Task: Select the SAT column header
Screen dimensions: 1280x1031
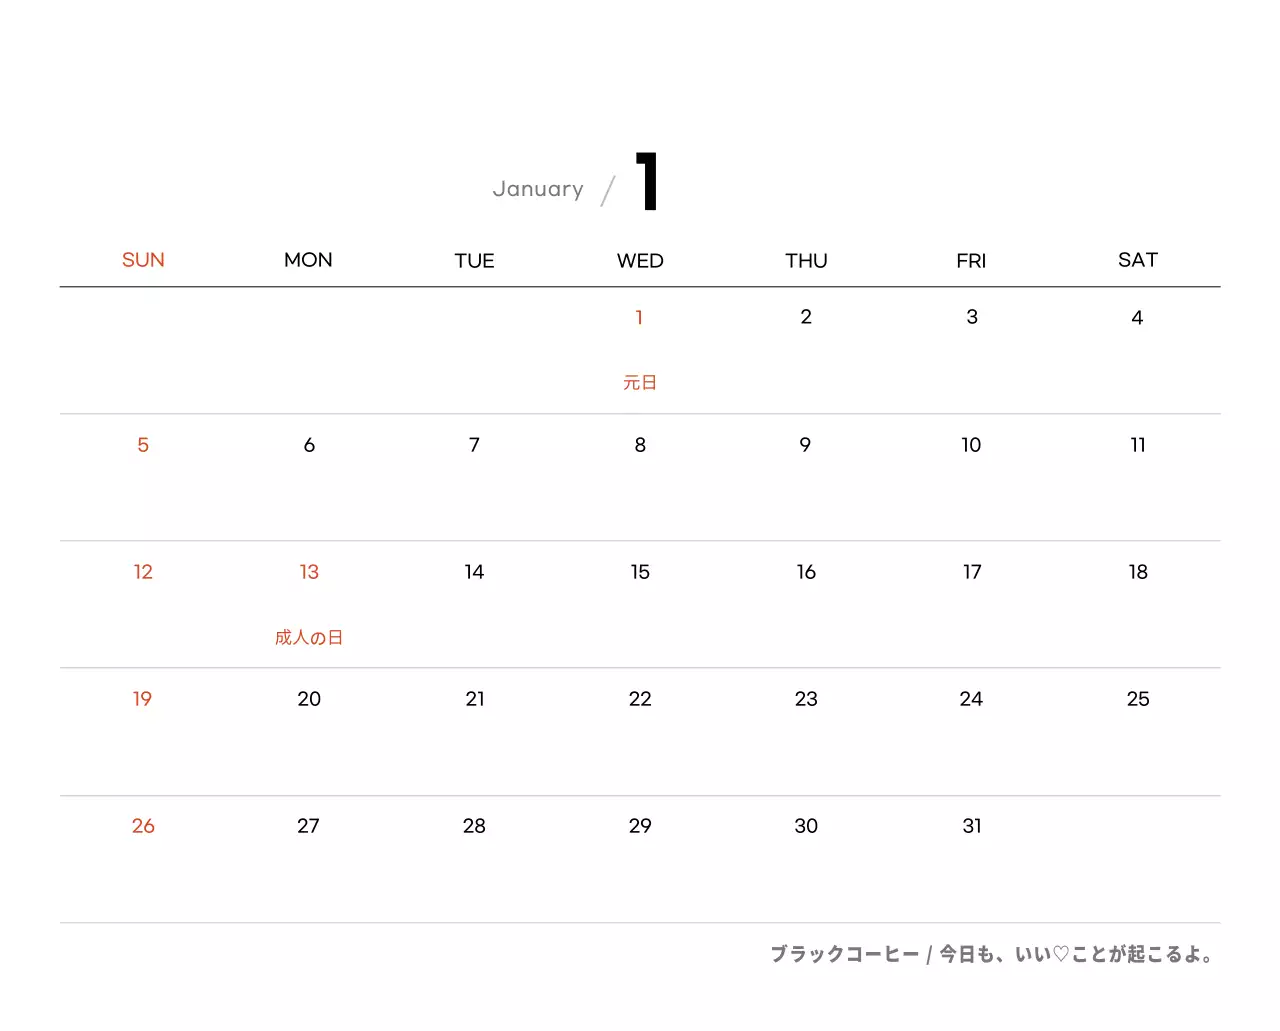Action: (x=1137, y=260)
